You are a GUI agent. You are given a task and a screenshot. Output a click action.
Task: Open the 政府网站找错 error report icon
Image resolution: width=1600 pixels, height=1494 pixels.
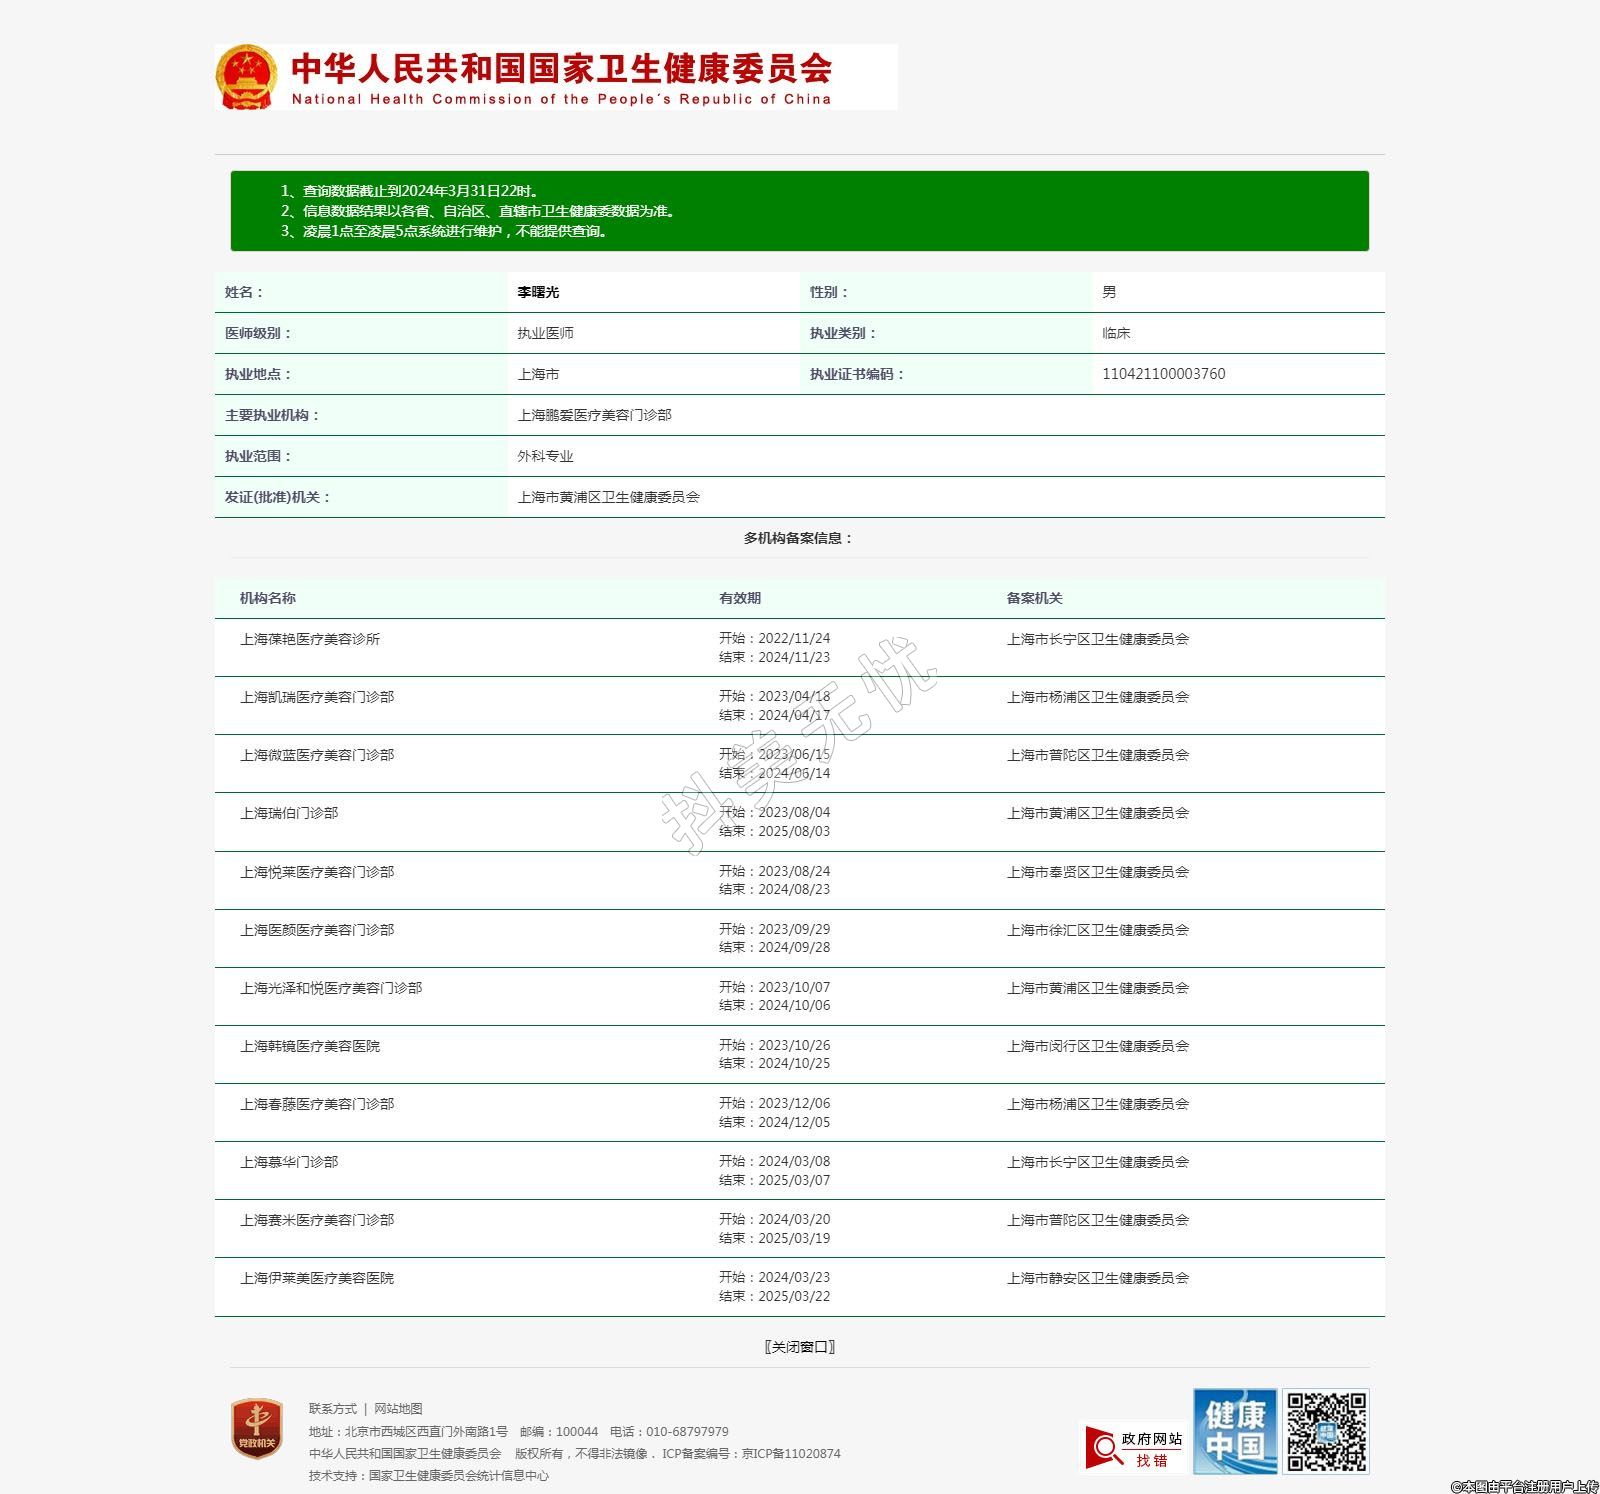point(1134,1447)
